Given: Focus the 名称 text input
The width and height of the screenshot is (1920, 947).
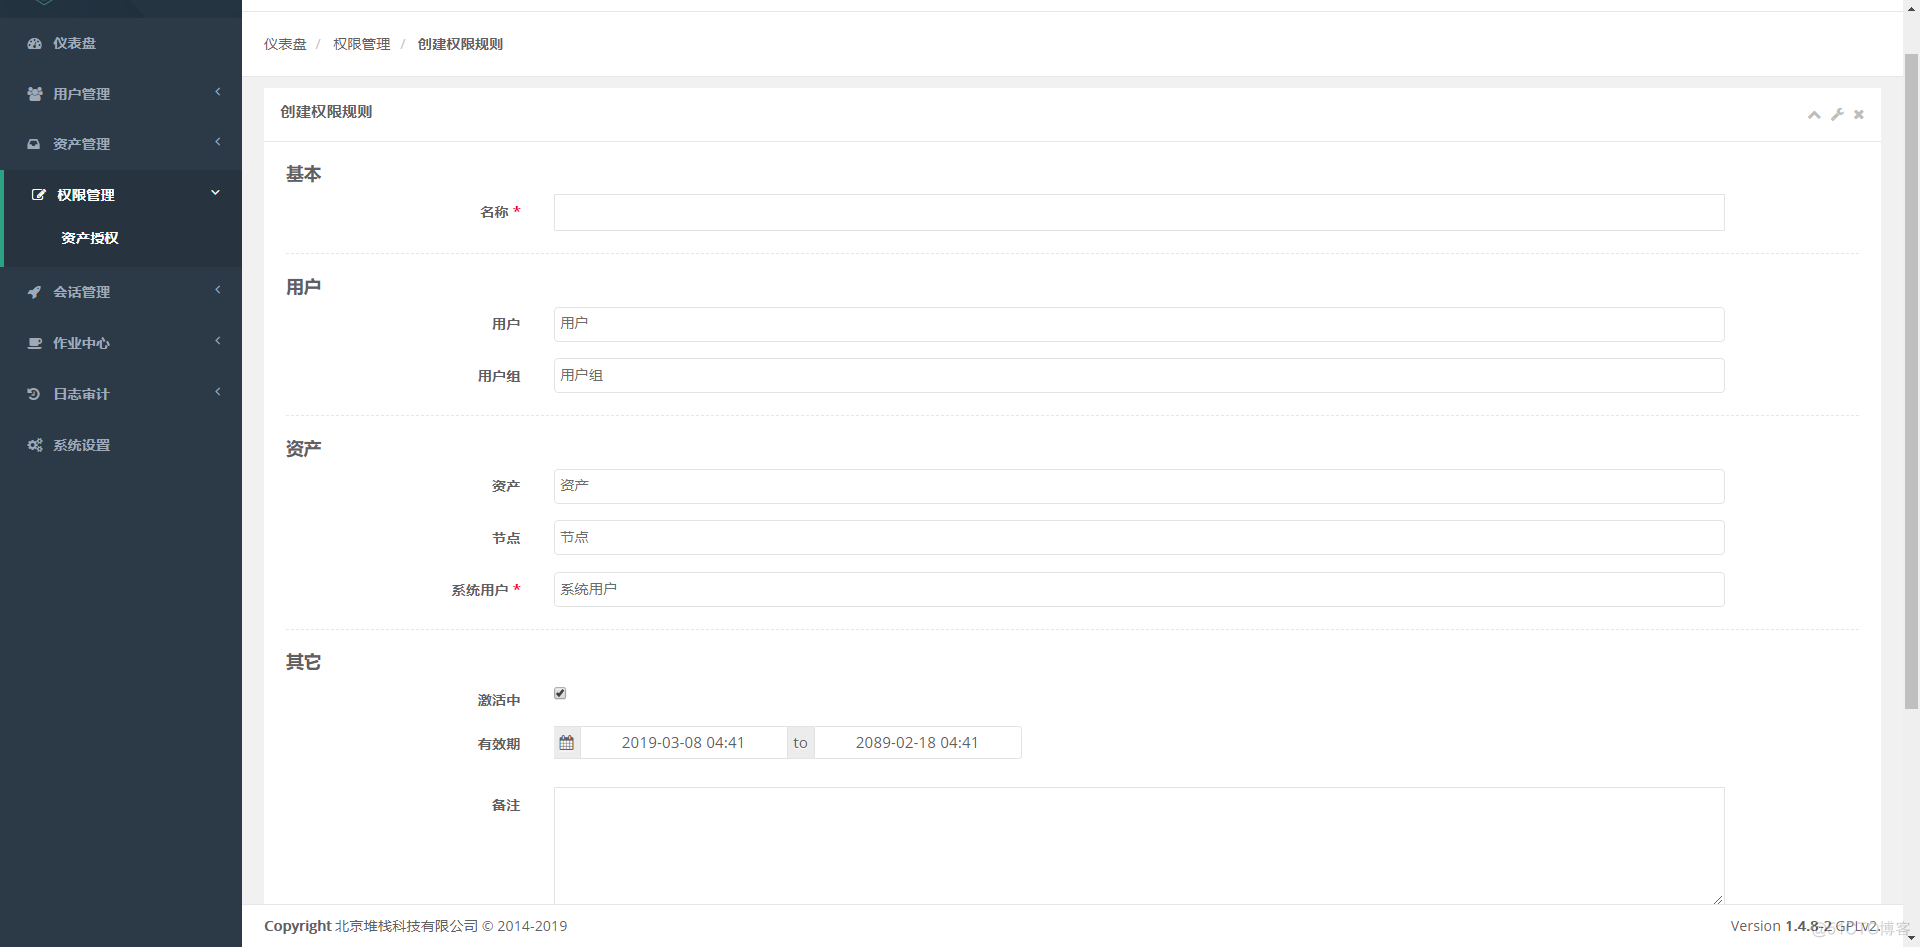Looking at the screenshot, I should tap(1139, 212).
